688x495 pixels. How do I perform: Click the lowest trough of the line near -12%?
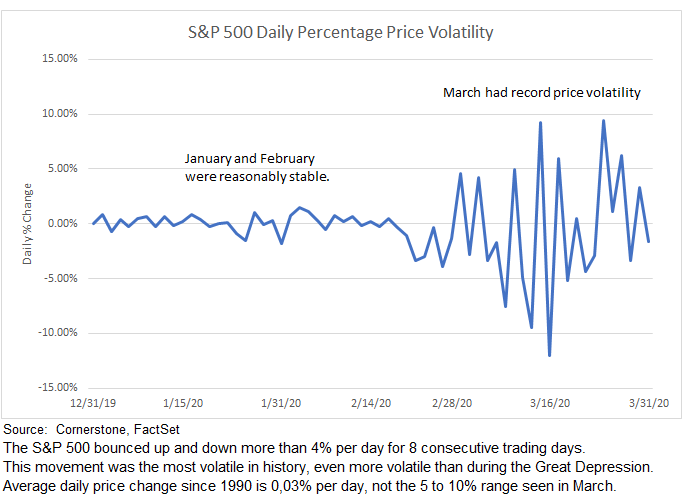coord(550,355)
